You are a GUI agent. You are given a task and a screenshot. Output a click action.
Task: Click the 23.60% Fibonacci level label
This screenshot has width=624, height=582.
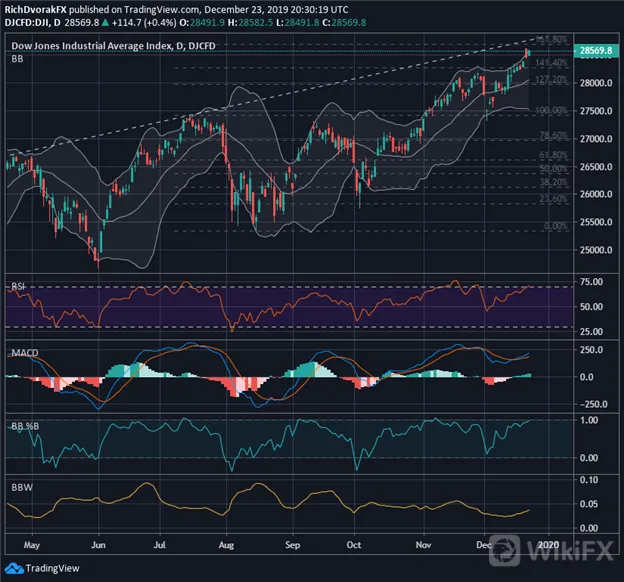[554, 199]
